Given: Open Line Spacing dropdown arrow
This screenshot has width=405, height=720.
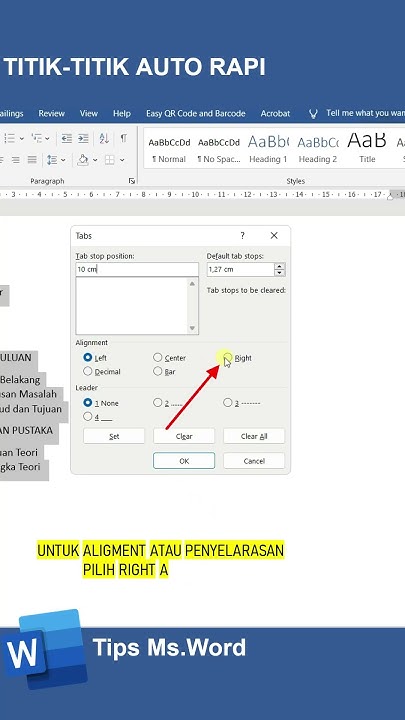Looking at the screenshot, I should click(63, 160).
